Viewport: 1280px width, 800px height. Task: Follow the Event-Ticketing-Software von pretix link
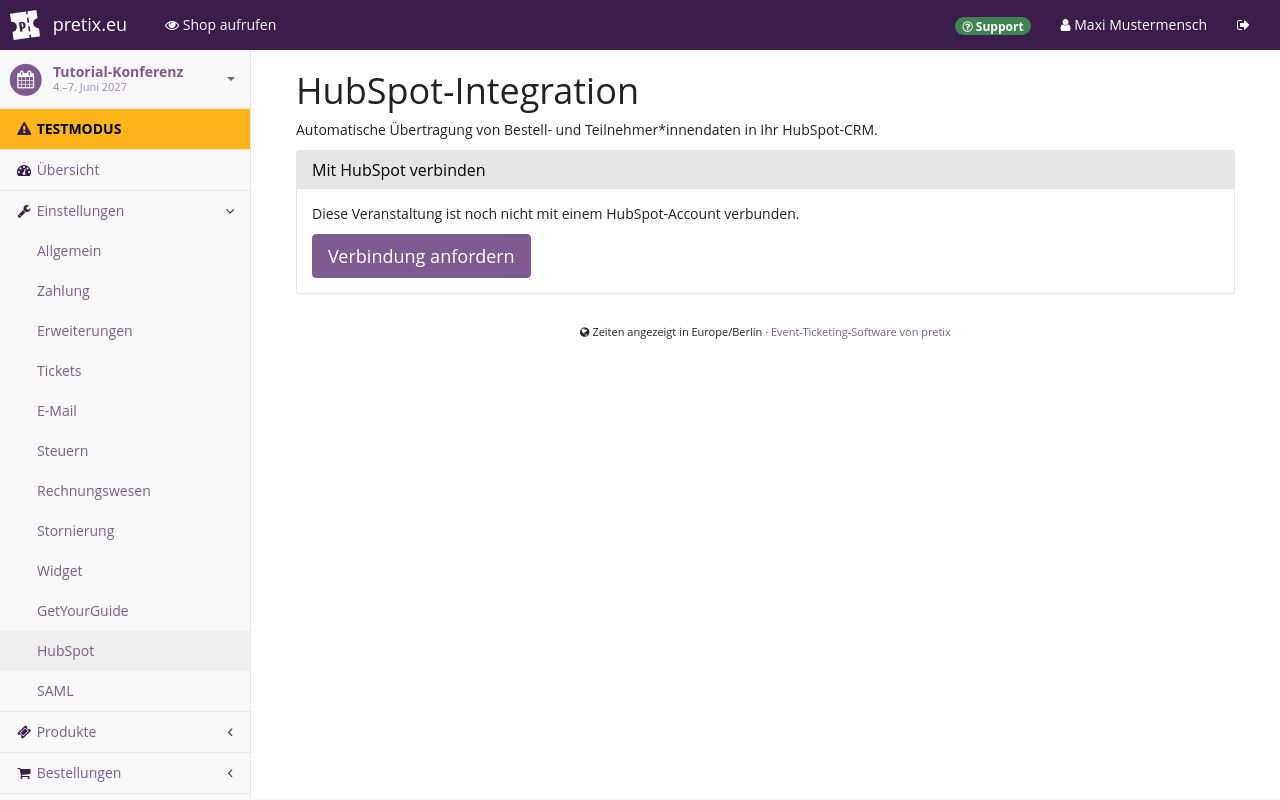tap(861, 332)
